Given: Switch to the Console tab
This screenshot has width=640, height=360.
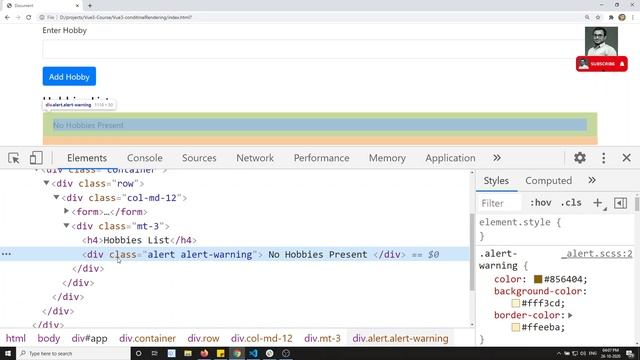Looking at the screenshot, I should pyautogui.click(x=144, y=158).
